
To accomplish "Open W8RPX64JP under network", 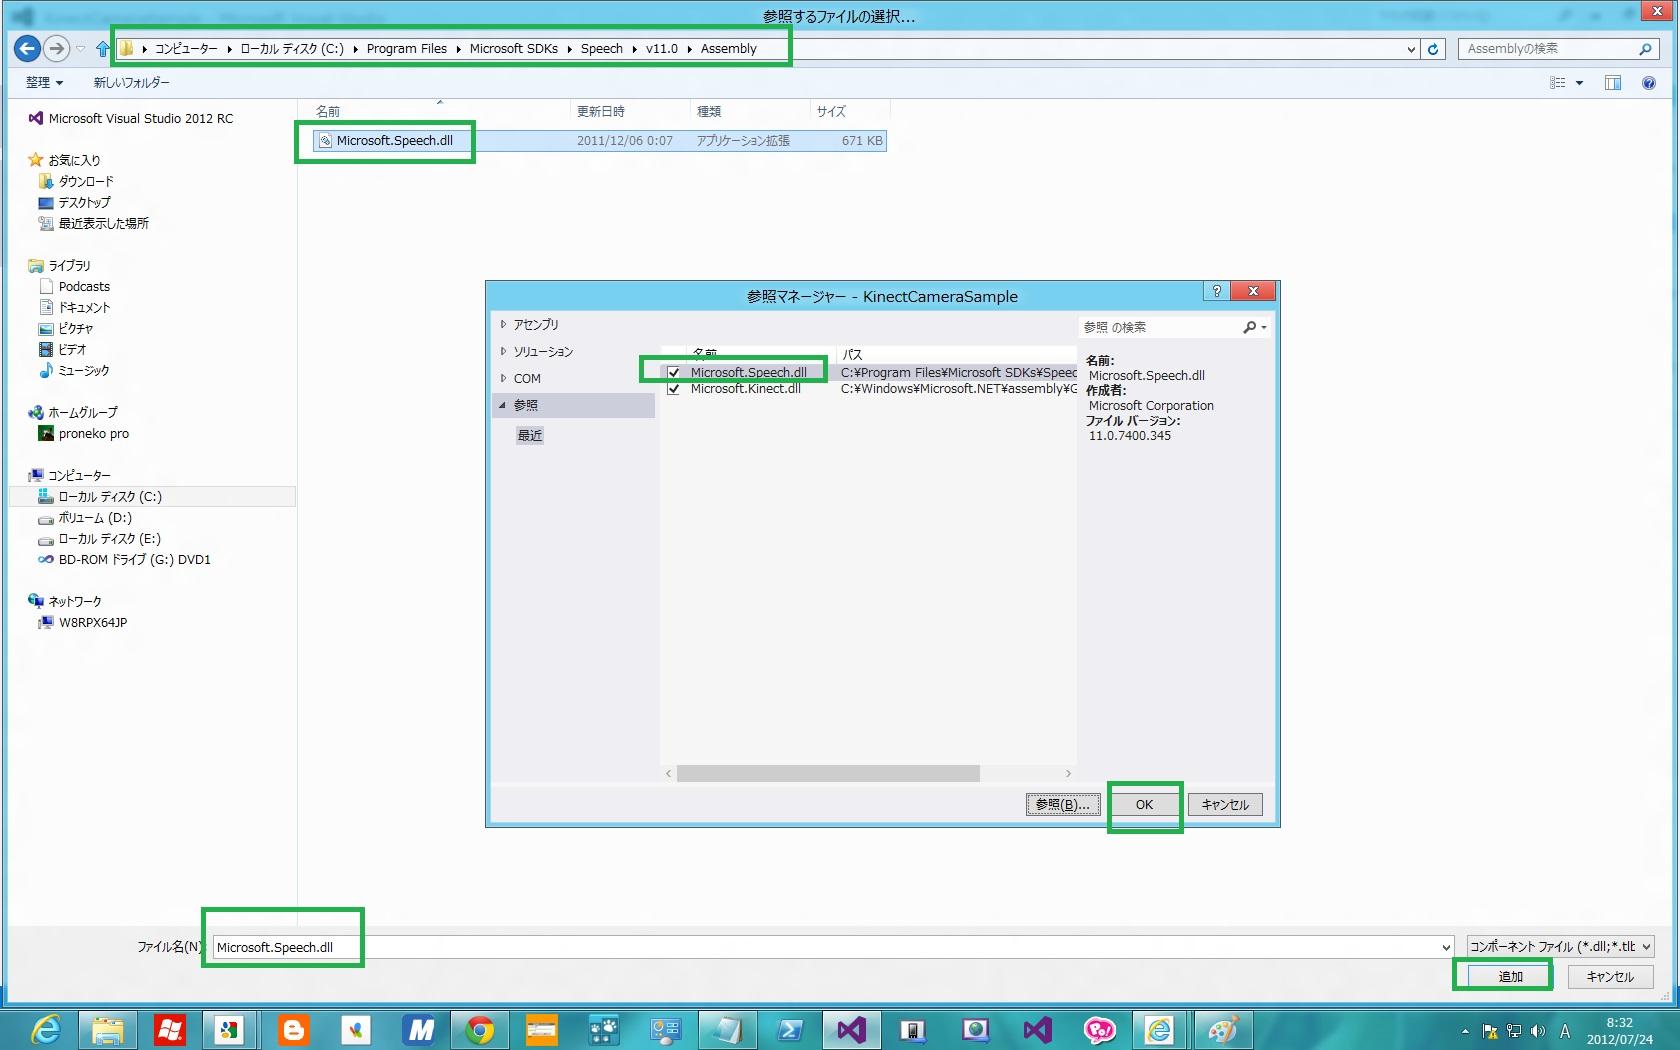I will (92, 622).
